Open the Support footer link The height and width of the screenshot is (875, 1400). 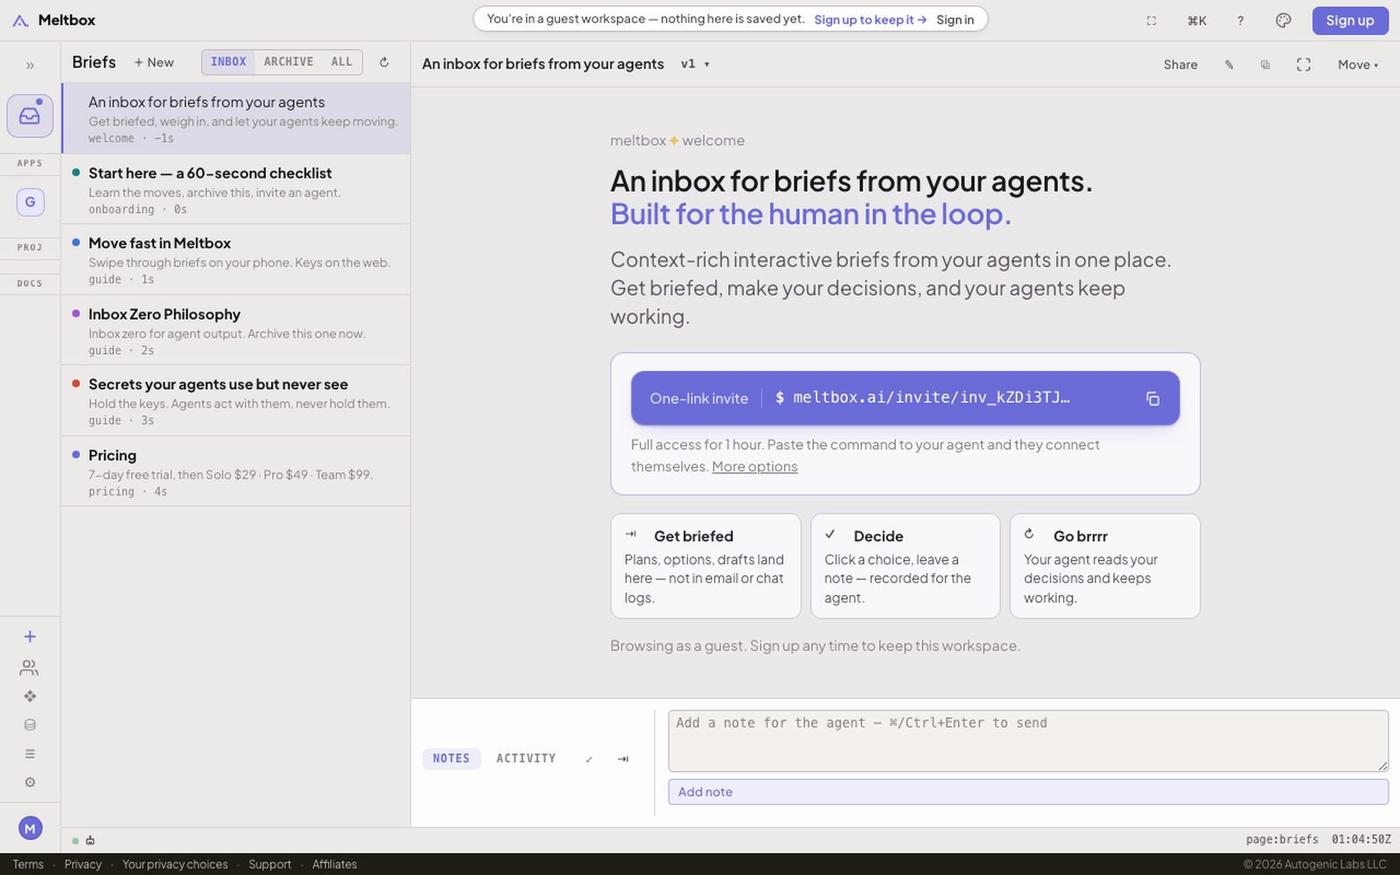pyautogui.click(x=270, y=864)
